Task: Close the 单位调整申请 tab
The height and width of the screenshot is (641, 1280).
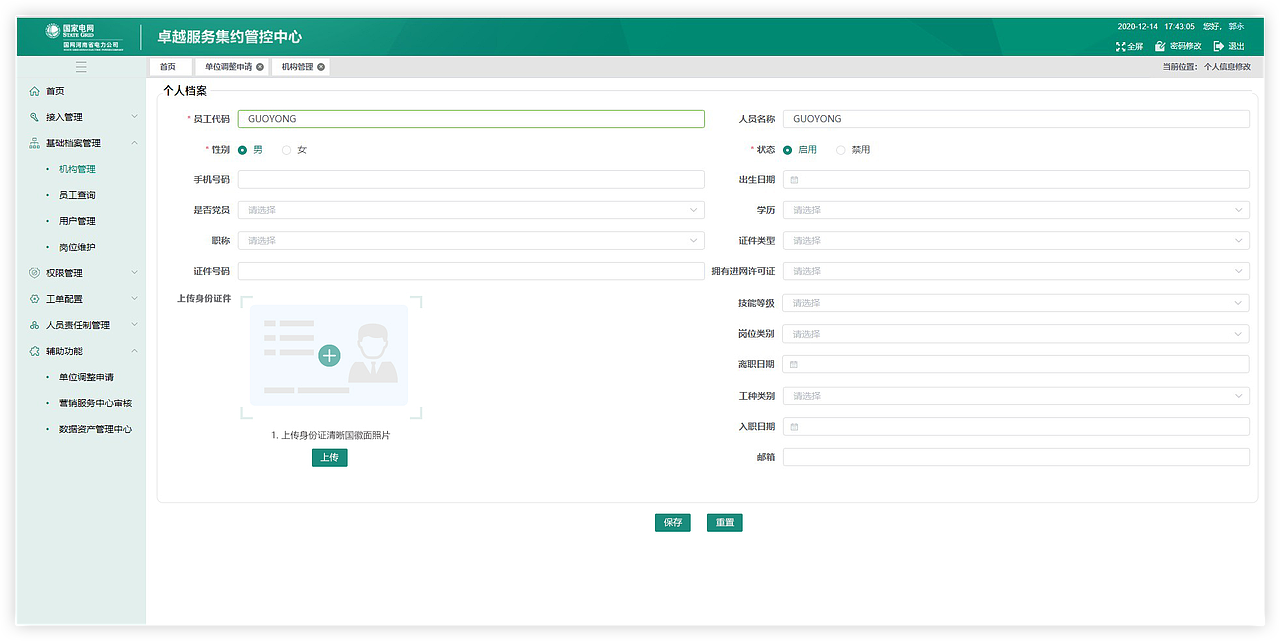Action: (260, 67)
